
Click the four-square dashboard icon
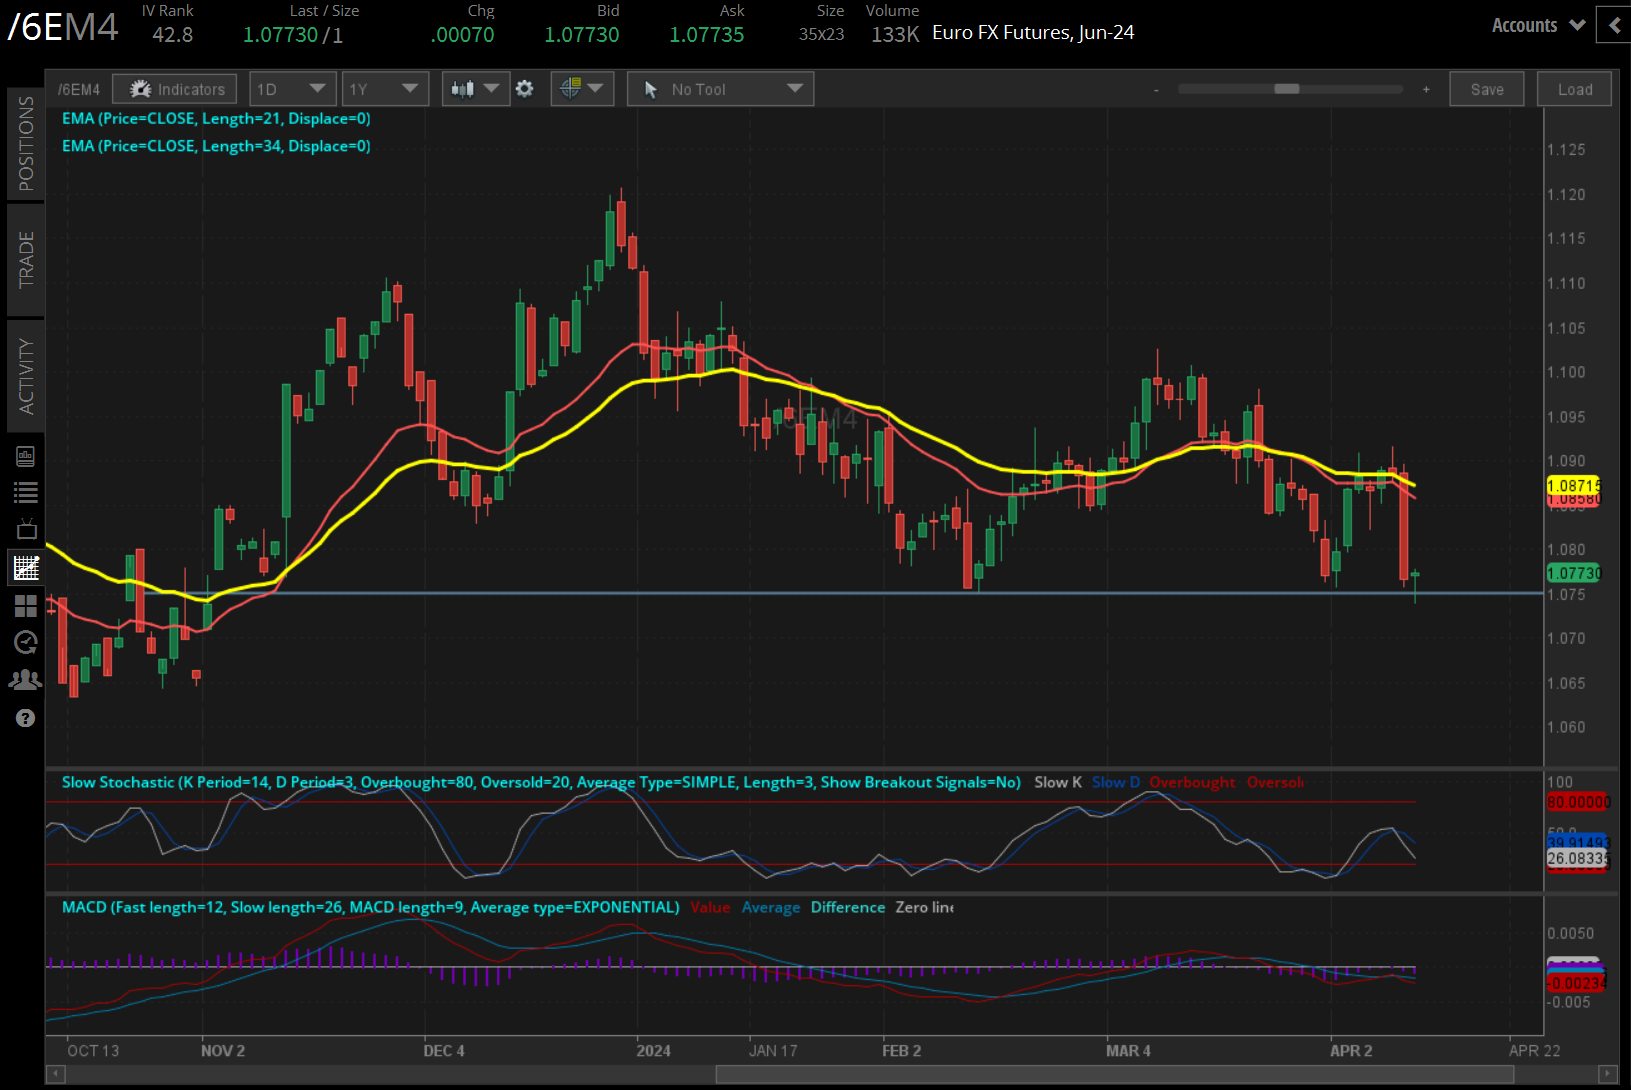coord(26,606)
